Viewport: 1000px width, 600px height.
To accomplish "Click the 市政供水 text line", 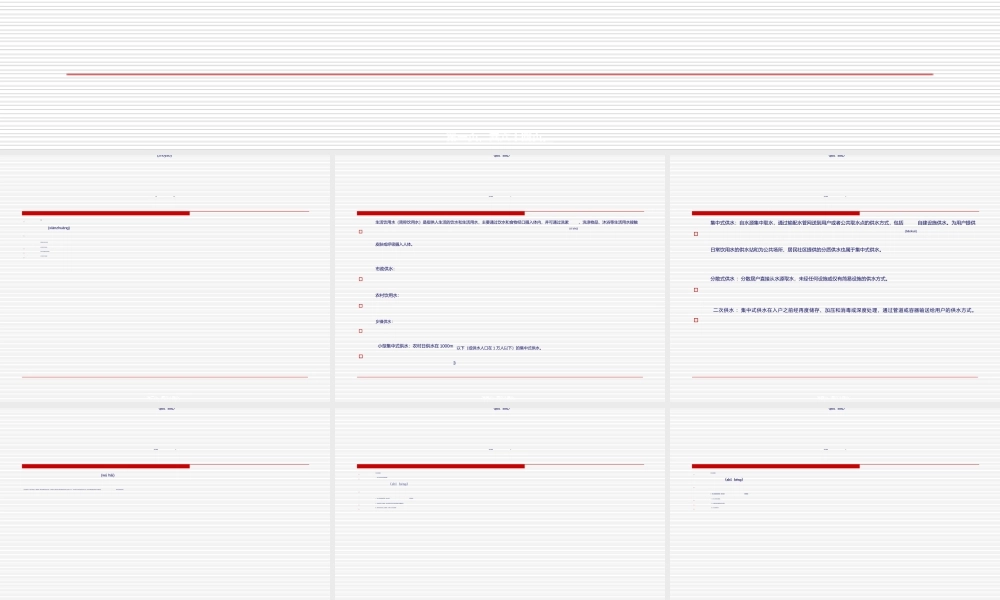I will click(x=385, y=269).
